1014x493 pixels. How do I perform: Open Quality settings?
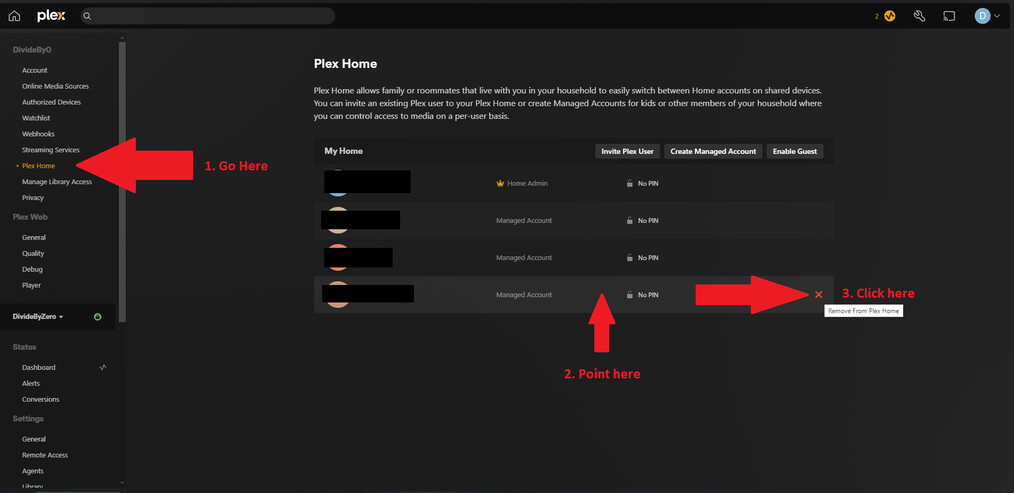pyautogui.click(x=33, y=254)
